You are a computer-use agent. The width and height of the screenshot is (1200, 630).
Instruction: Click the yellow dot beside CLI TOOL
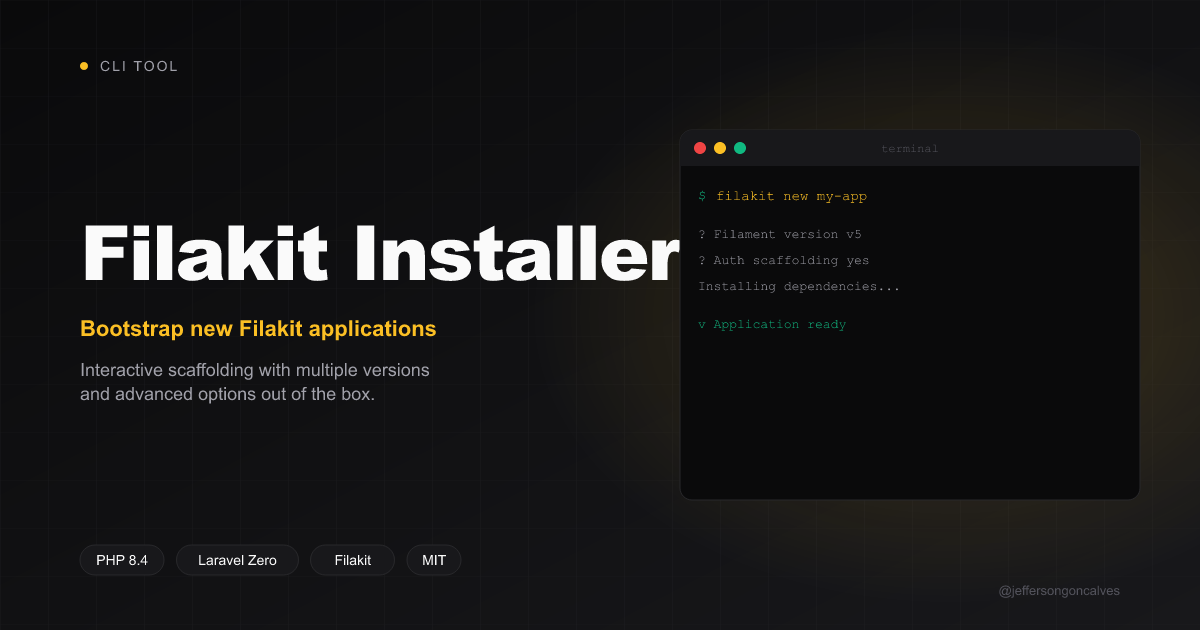pyautogui.click(x=84, y=66)
